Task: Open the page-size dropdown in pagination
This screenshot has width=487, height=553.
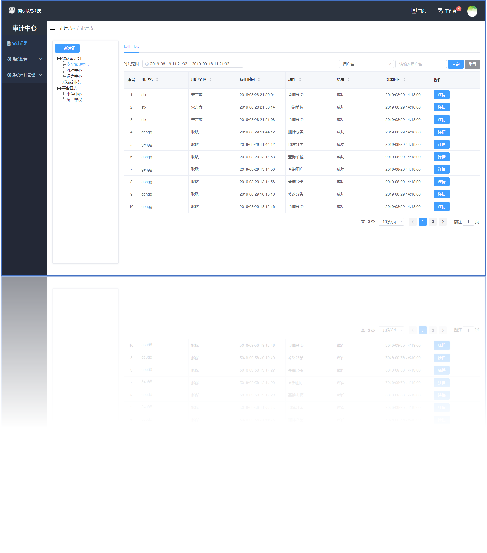Action: (391, 222)
